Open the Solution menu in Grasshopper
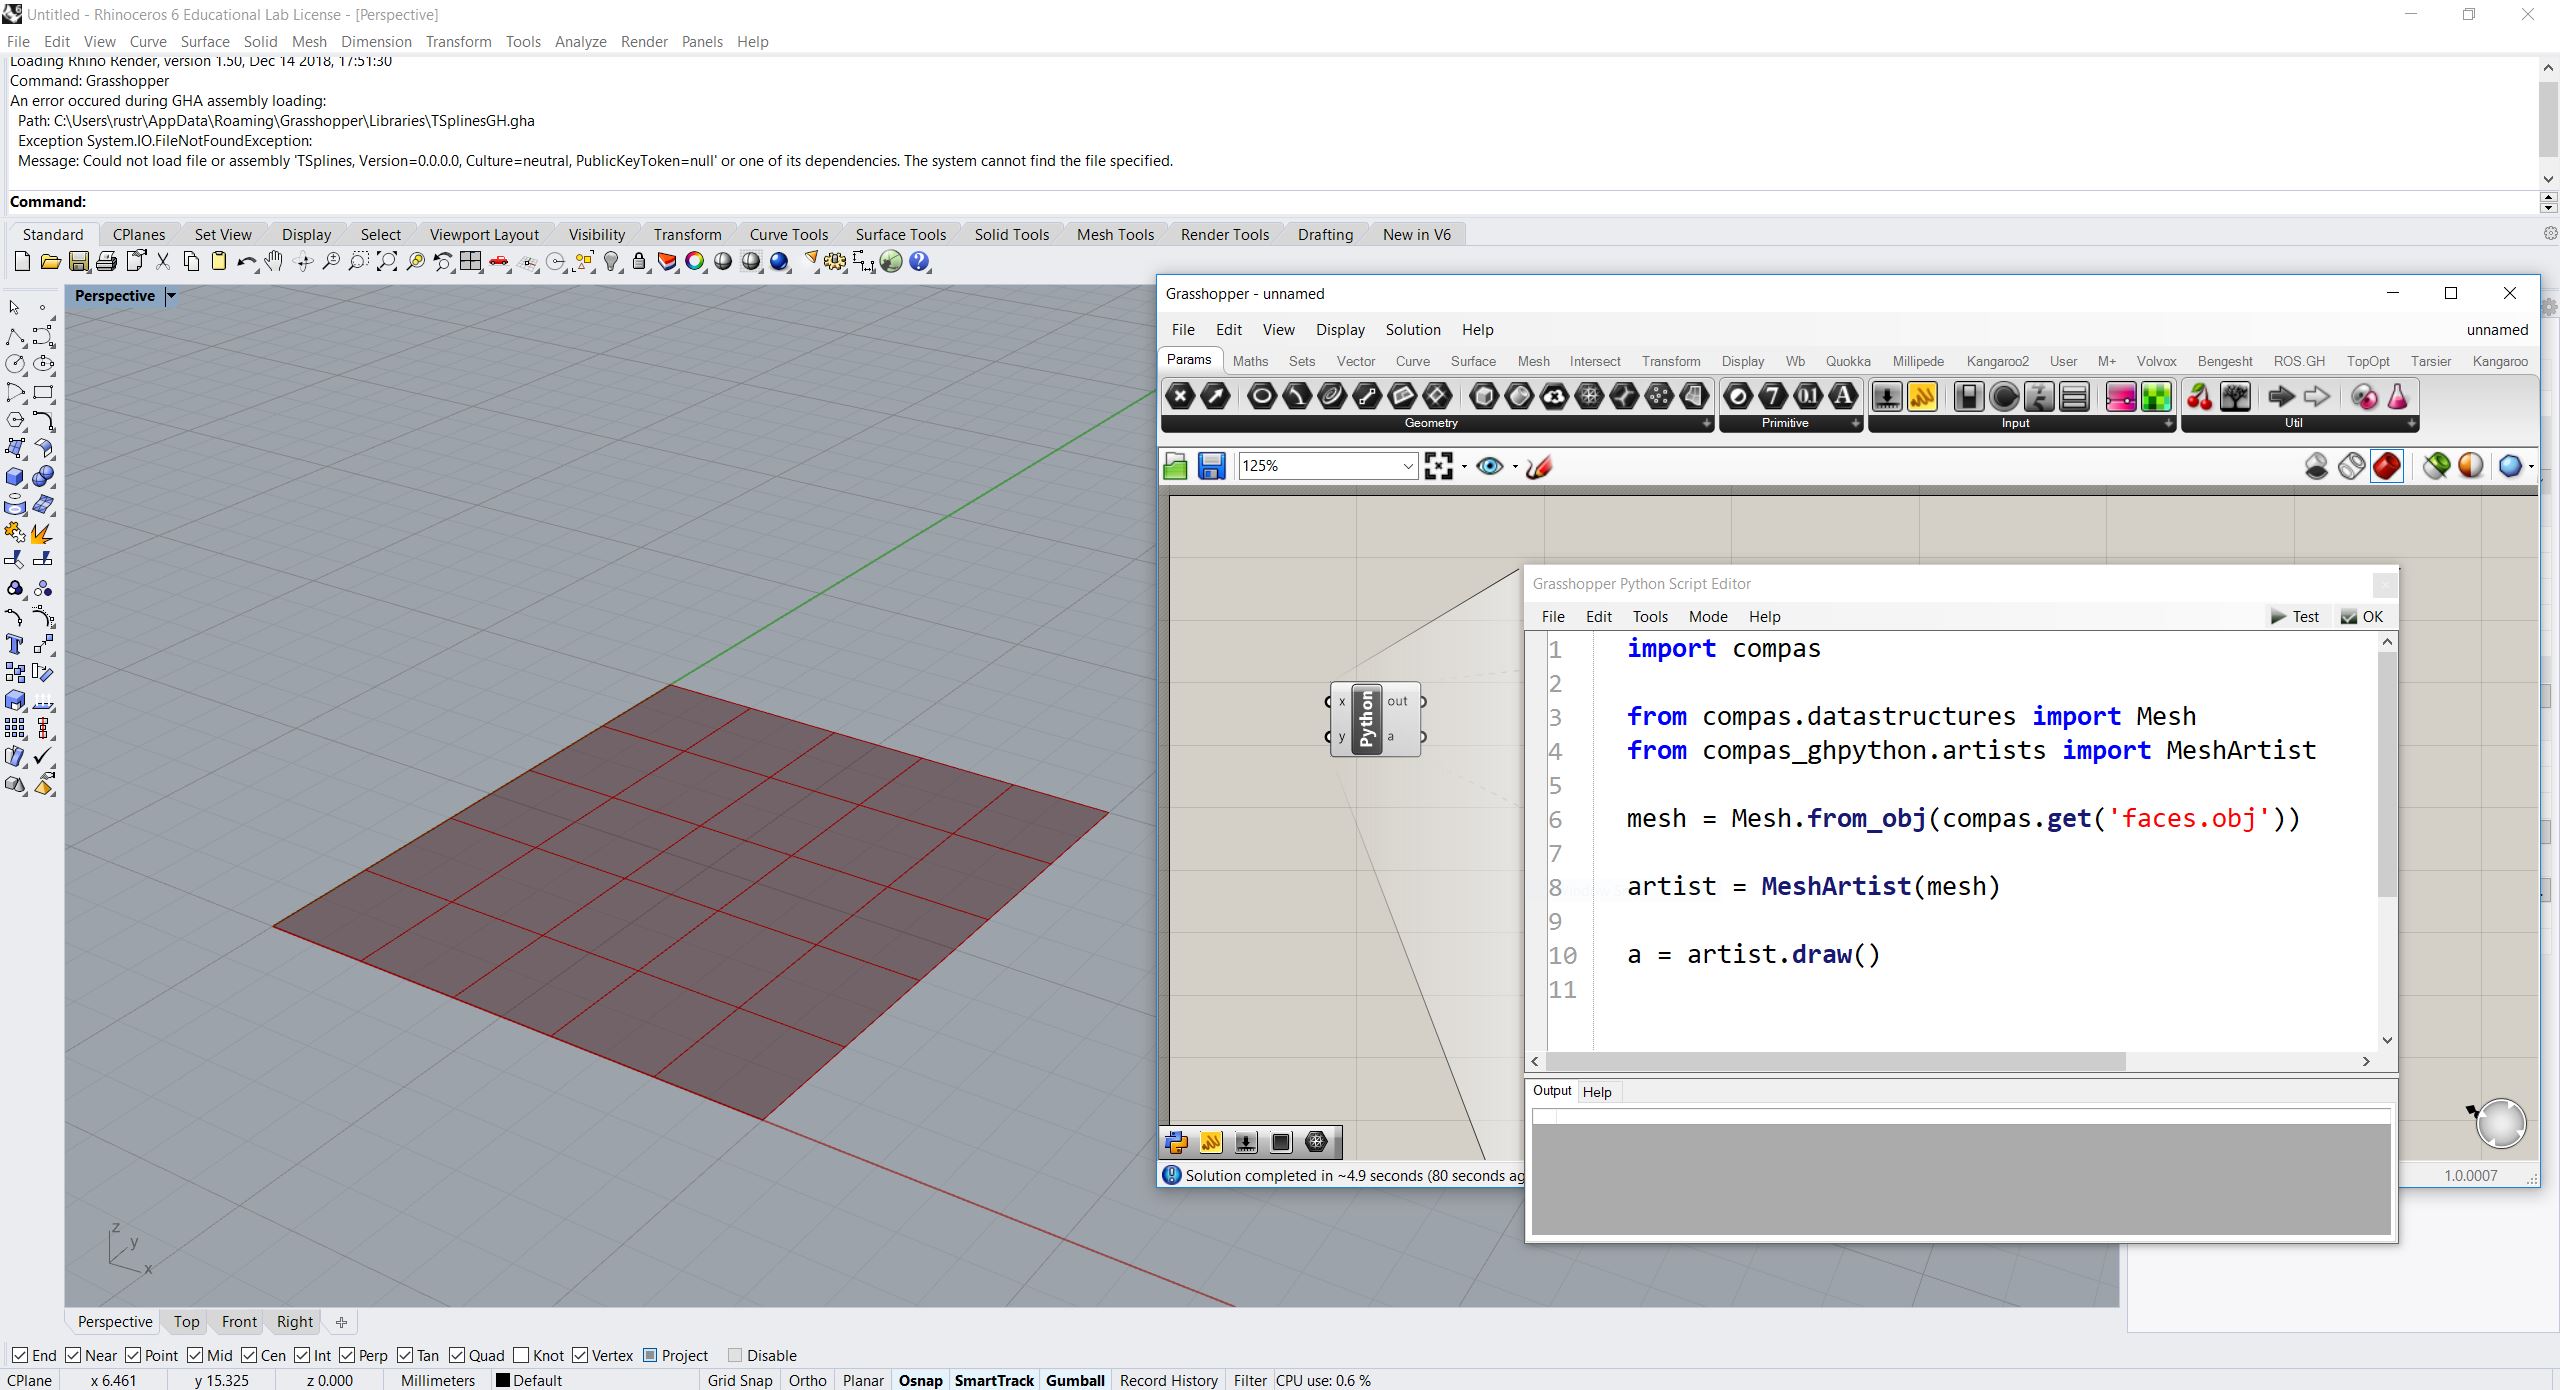 coord(1412,330)
